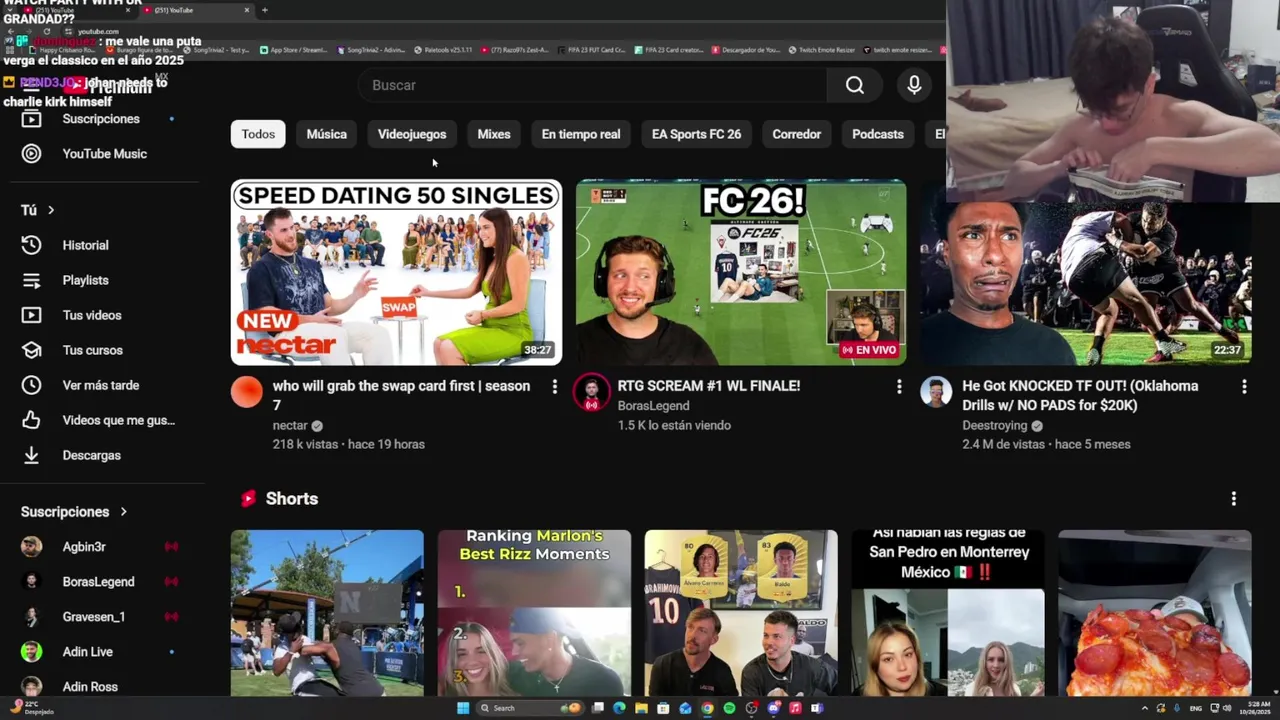
Task: Open nectar channel avatar
Action: (246, 392)
